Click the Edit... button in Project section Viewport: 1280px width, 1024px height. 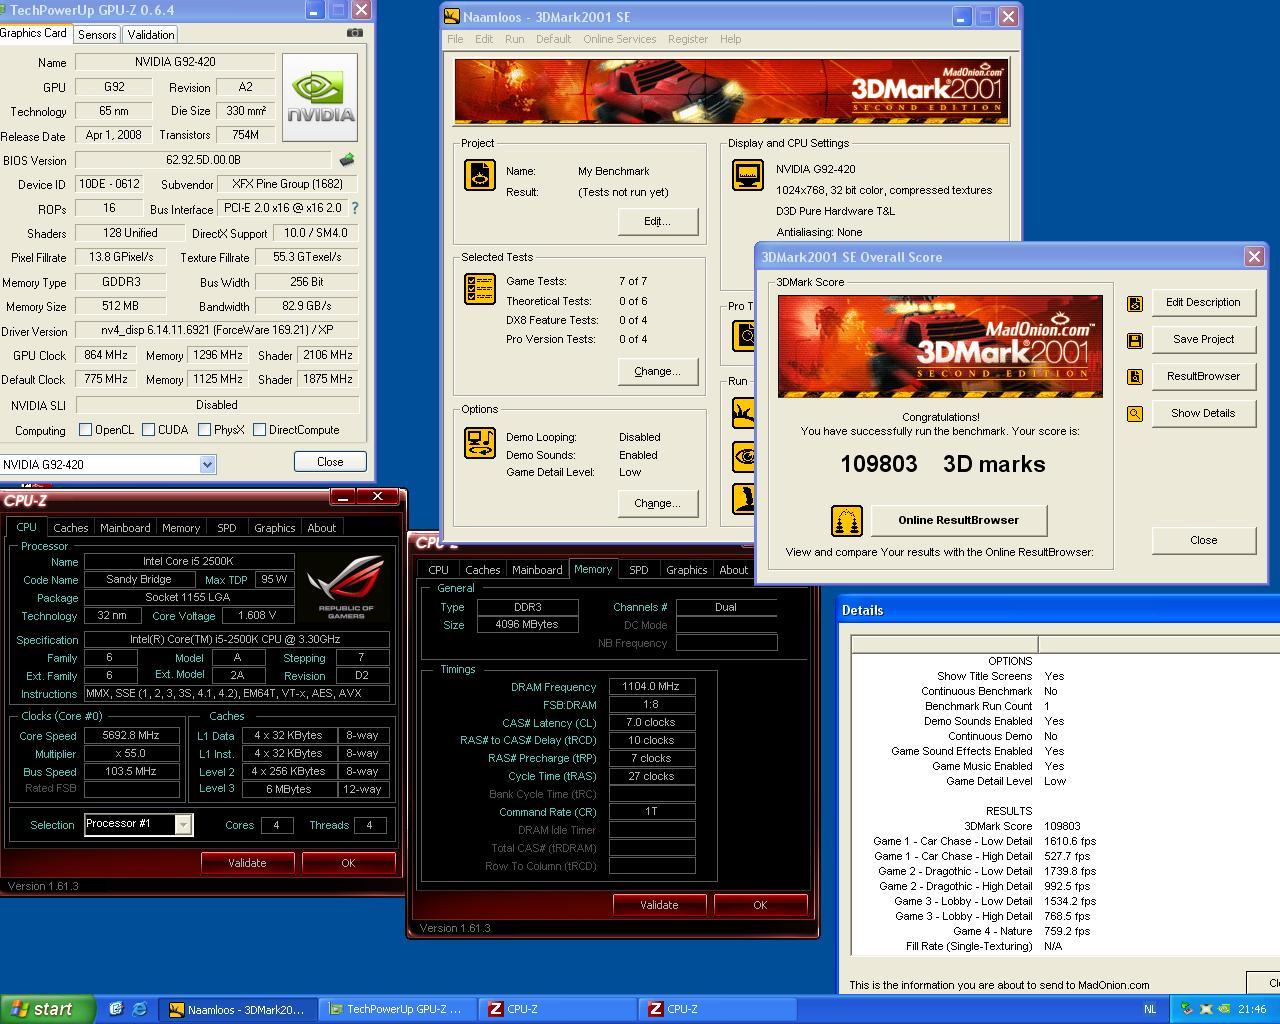[x=657, y=221]
